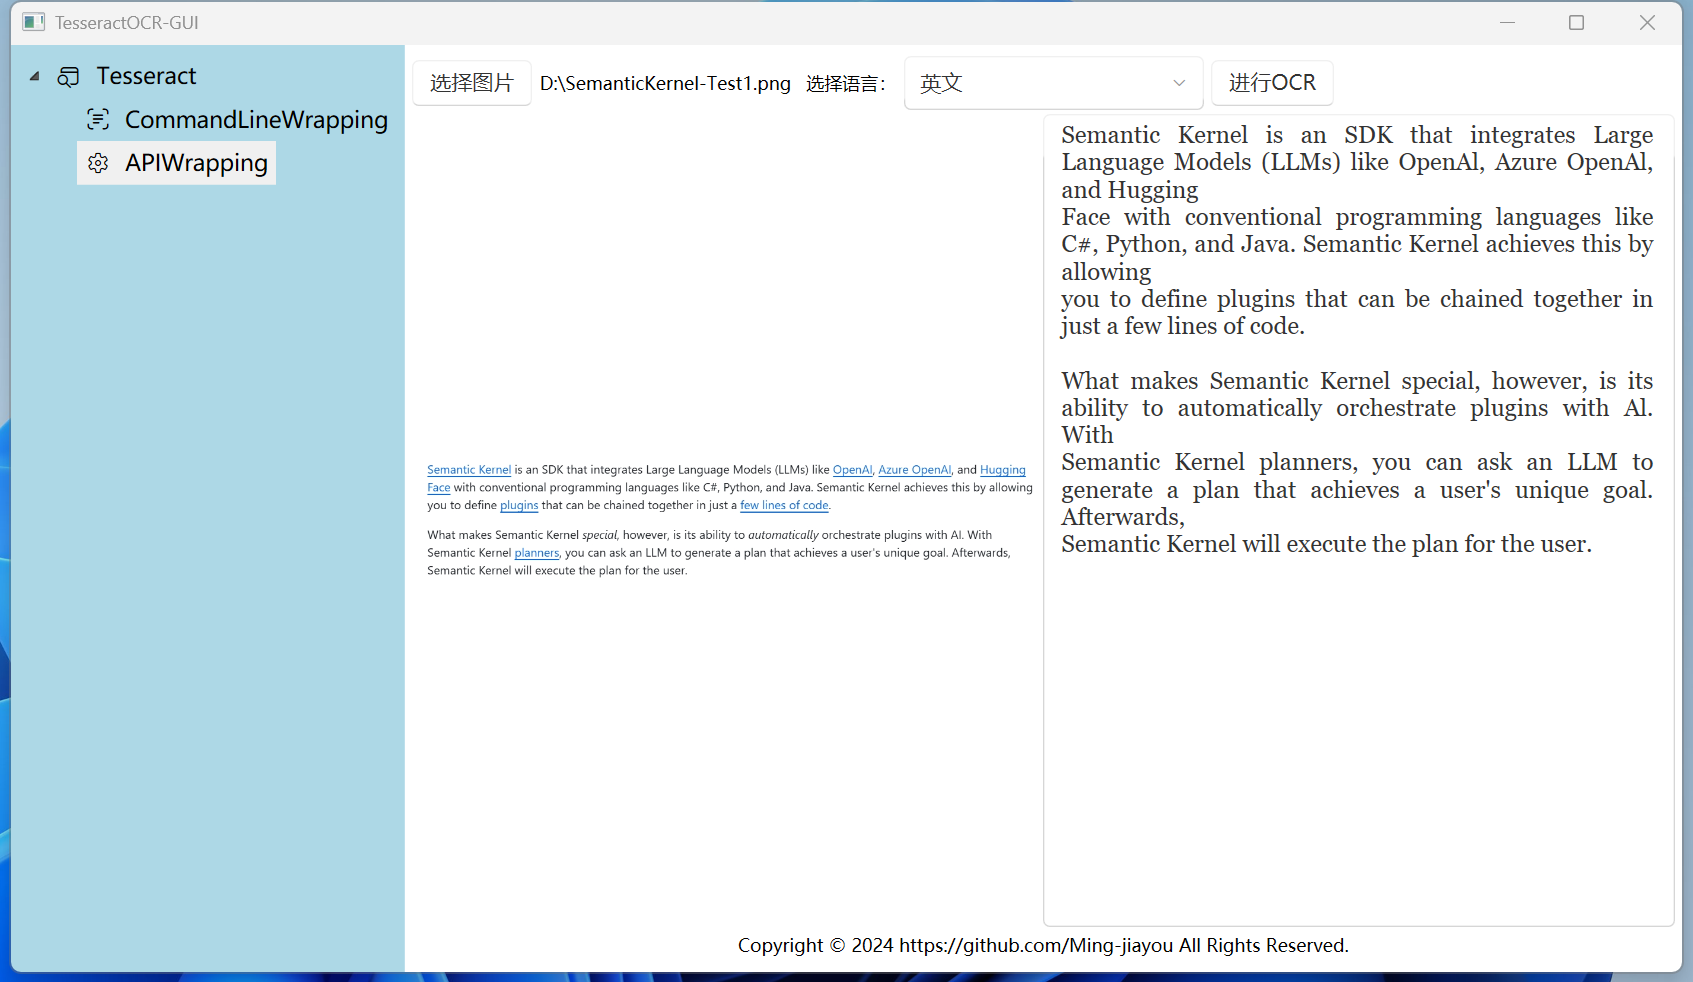Click the loaded Semantic Kernel image preview
This screenshot has width=1693, height=982.
(729, 520)
